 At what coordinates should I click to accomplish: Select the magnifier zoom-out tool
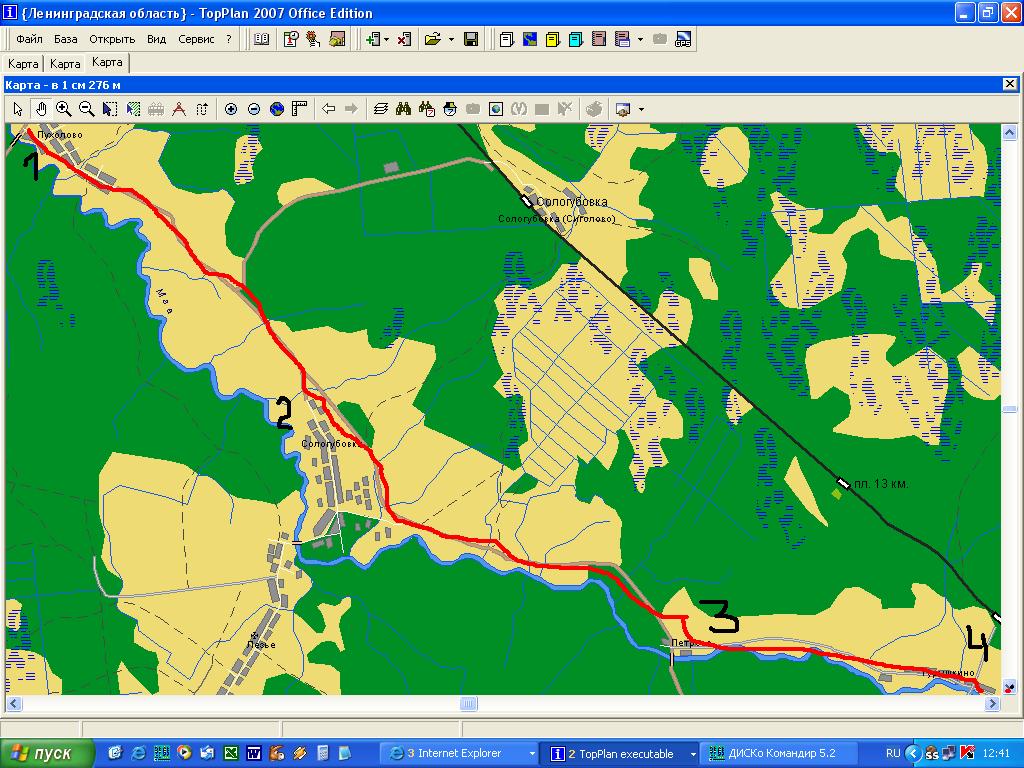click(x=86, y=109)
